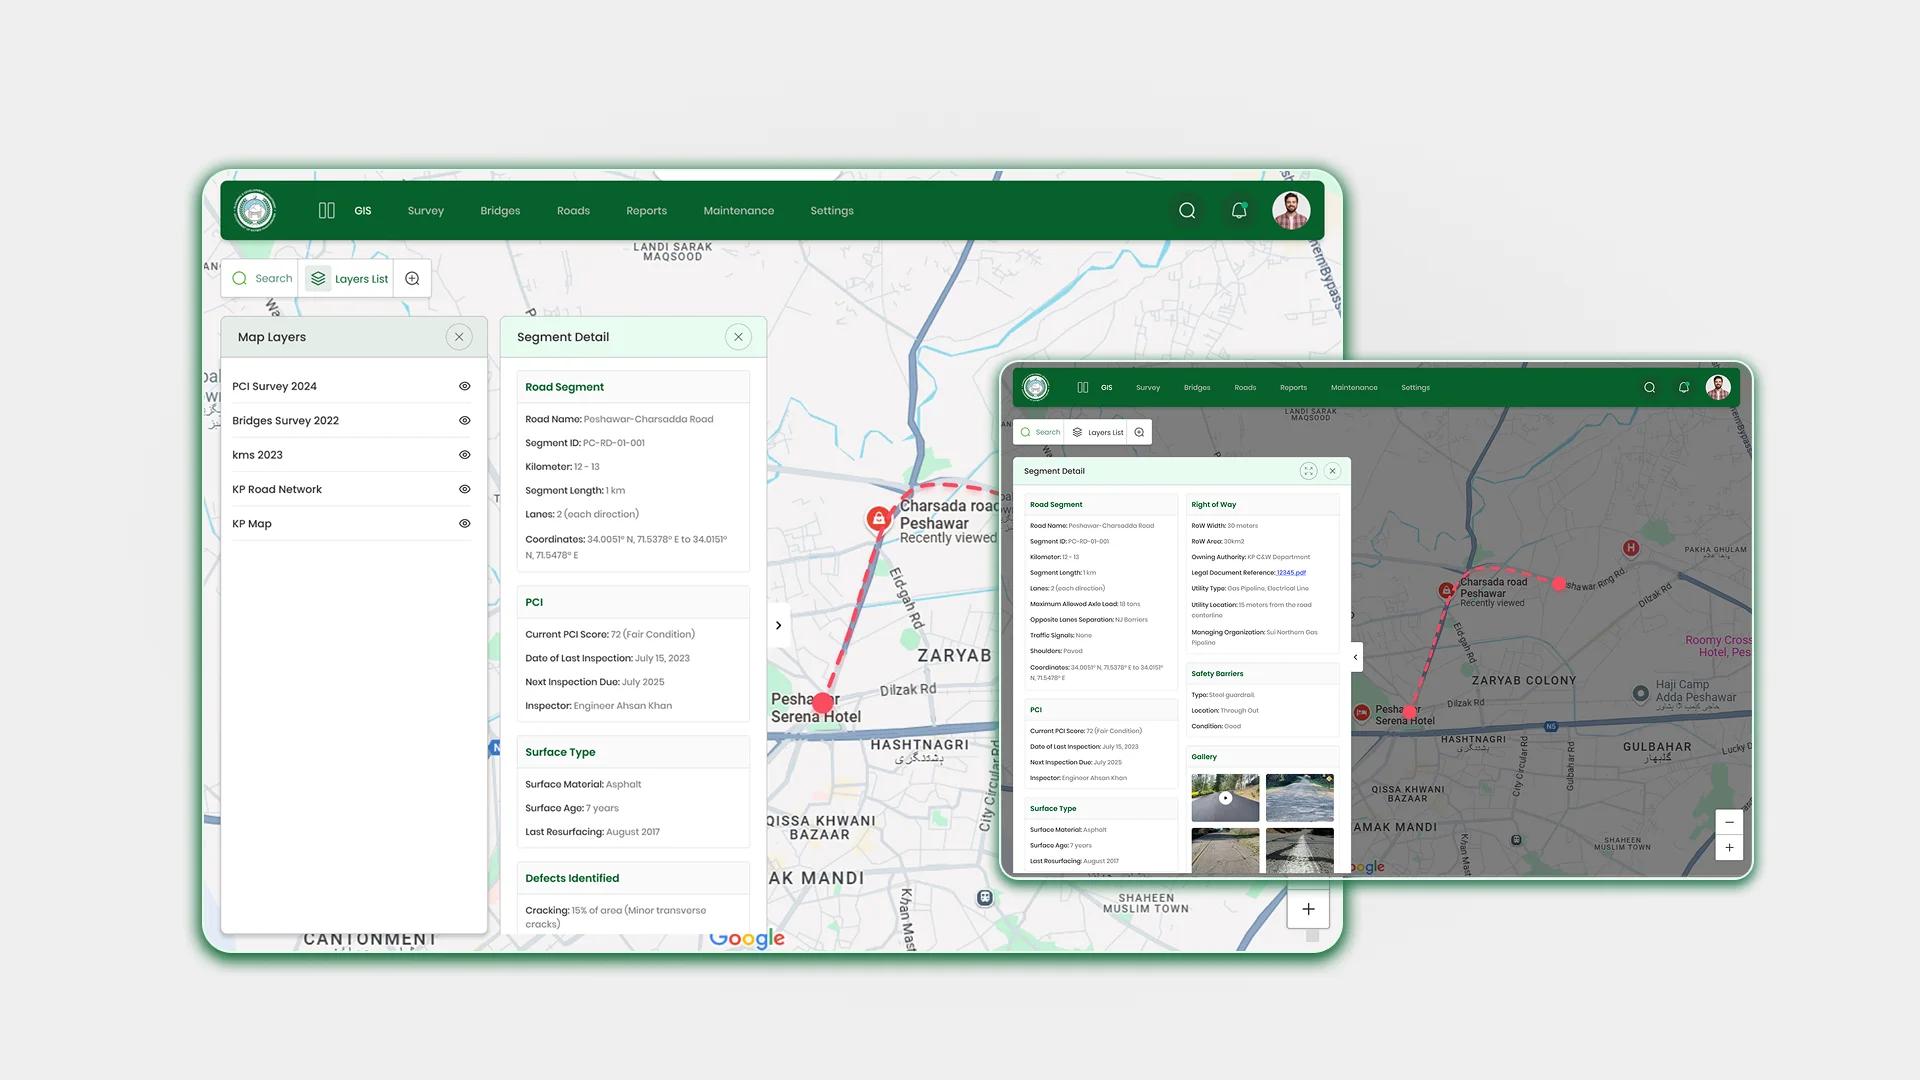Screen dimensions: 1920x1080
Task: Click the Haji Camp Adda marker on small map
Action: click(1641, 693)
